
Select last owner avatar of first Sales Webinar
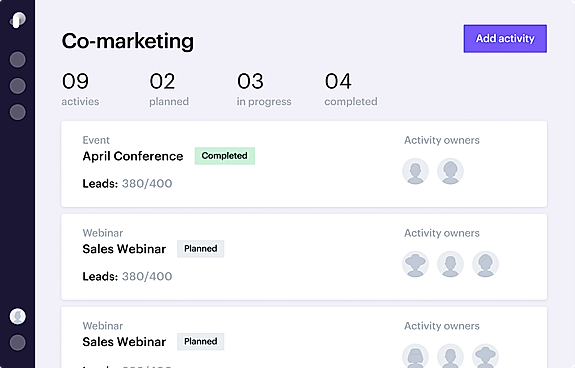(x=485, y=264)
